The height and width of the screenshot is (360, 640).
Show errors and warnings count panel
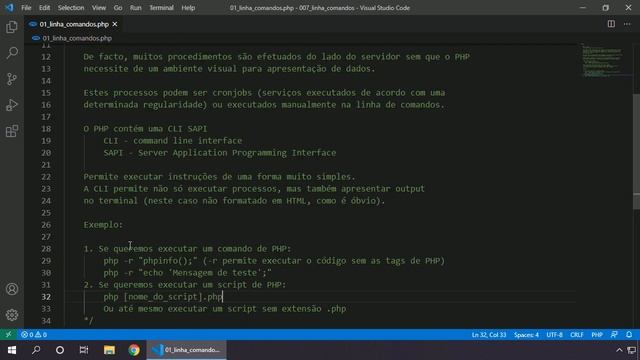[34, 335]
